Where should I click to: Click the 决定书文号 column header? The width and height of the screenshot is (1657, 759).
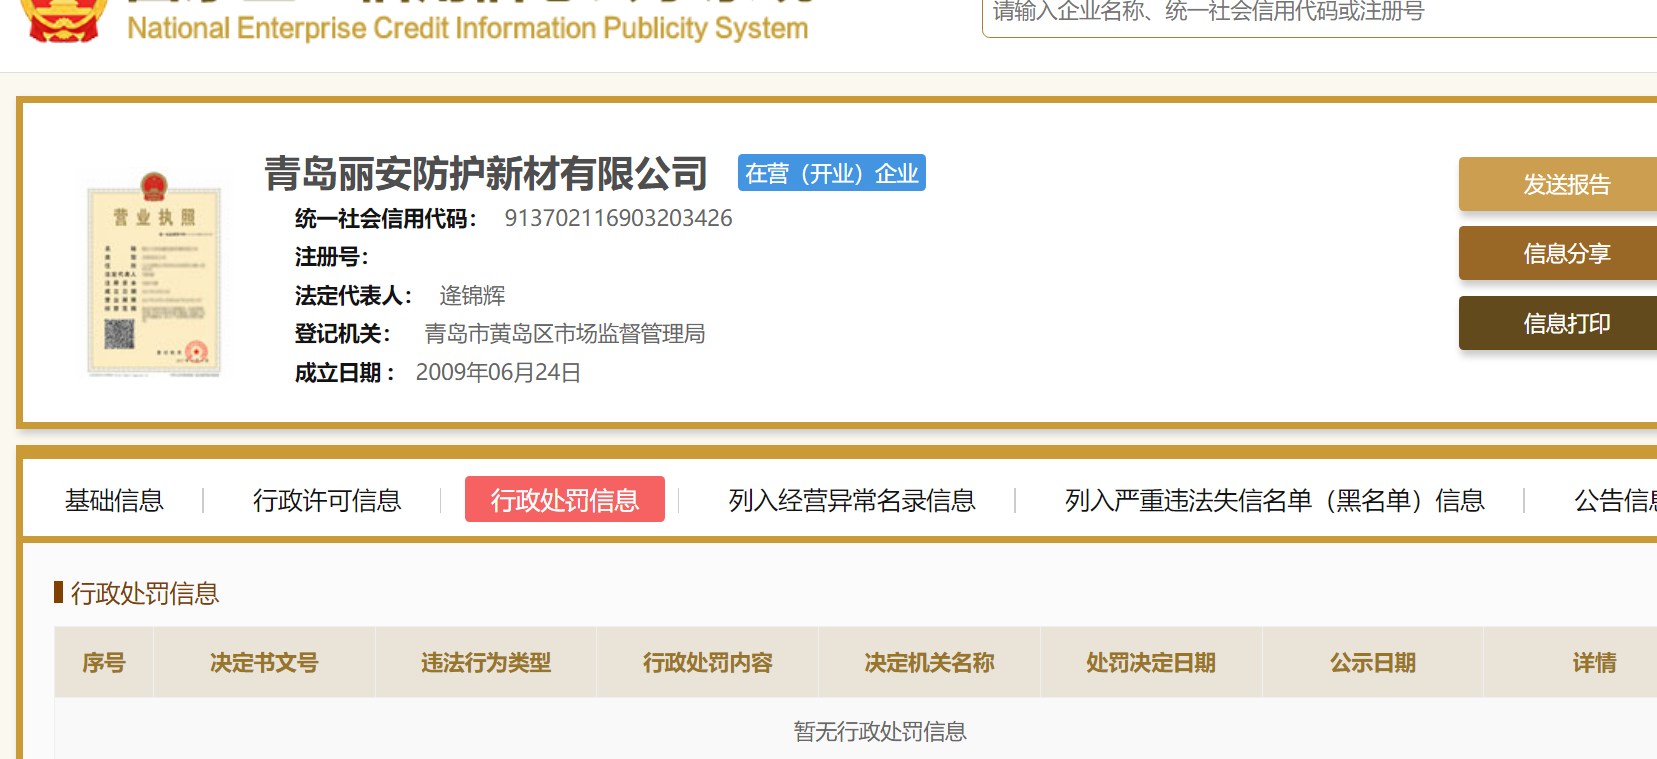pyautogui.click(x=264, y=662)
